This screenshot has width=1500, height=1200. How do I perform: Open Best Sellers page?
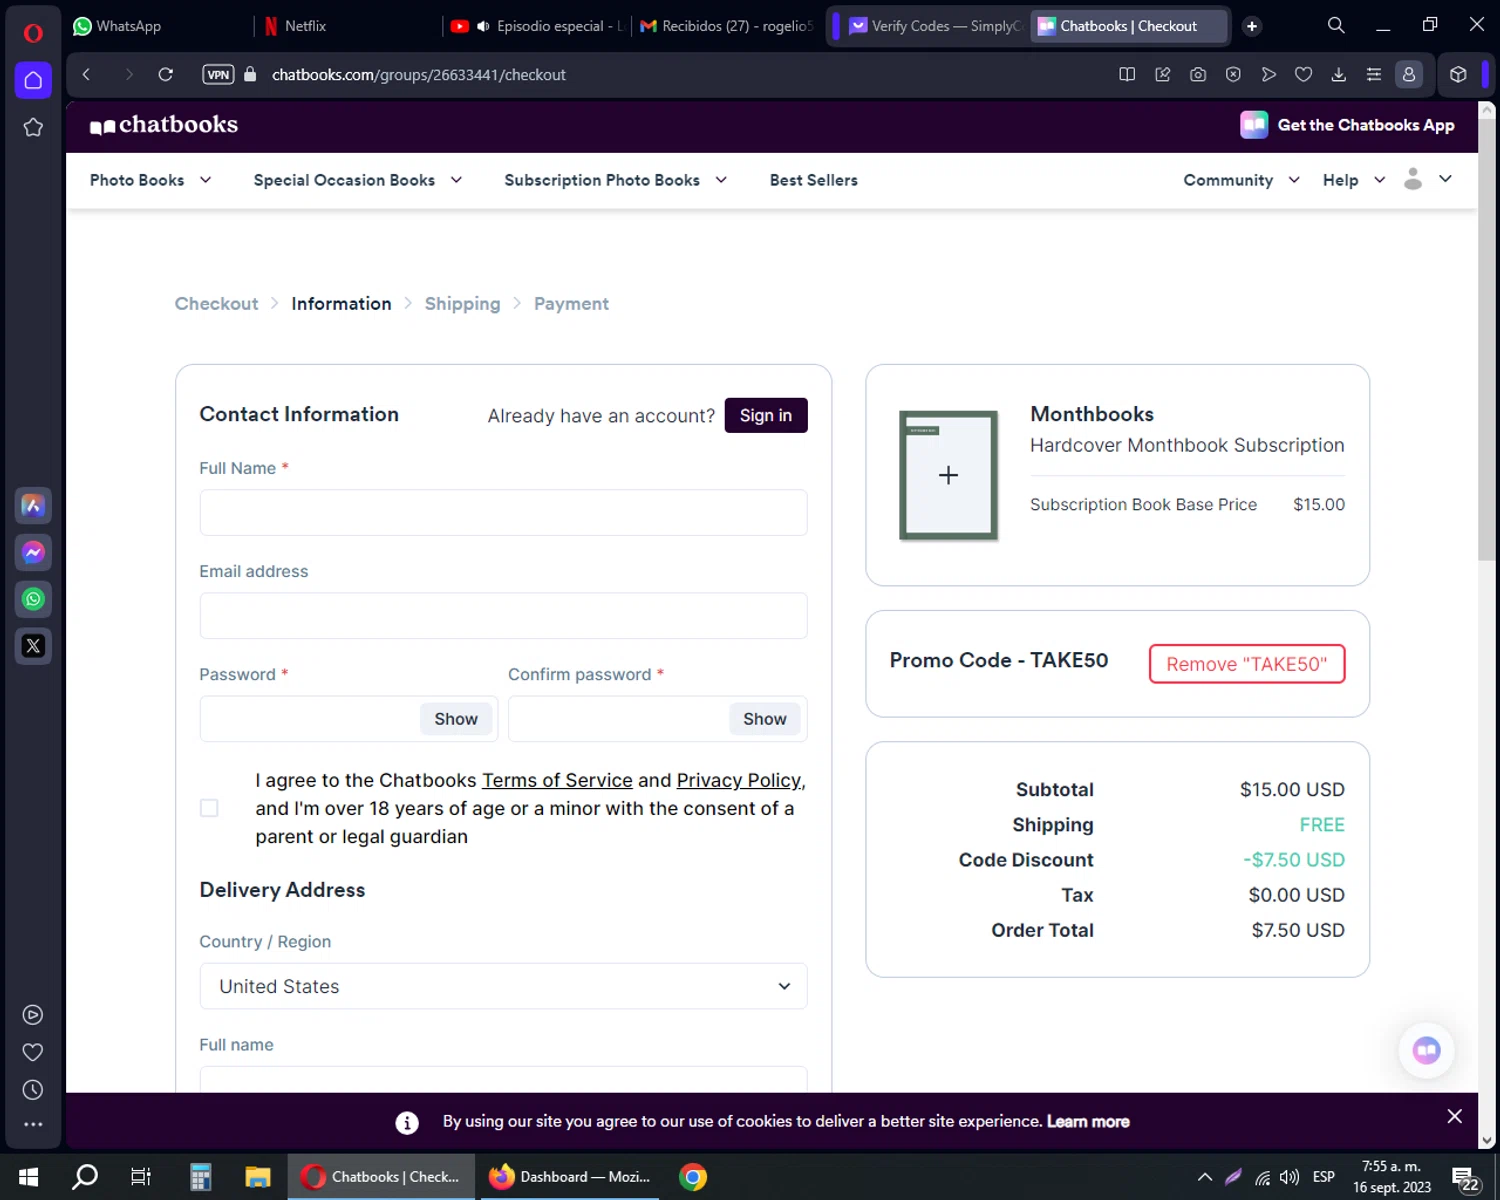point(814,180)
